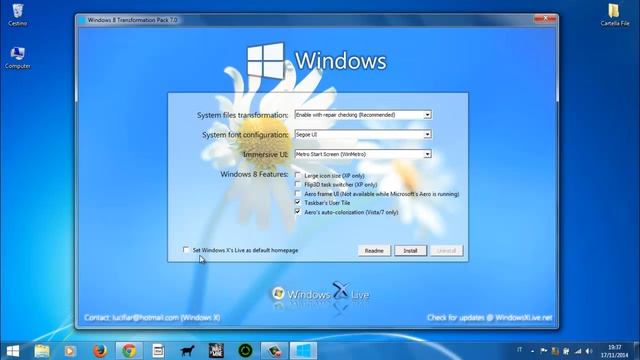Open the volume speaker tray icon
The width and height of the screenshot is (640, 360).
[x=589, y=351]
